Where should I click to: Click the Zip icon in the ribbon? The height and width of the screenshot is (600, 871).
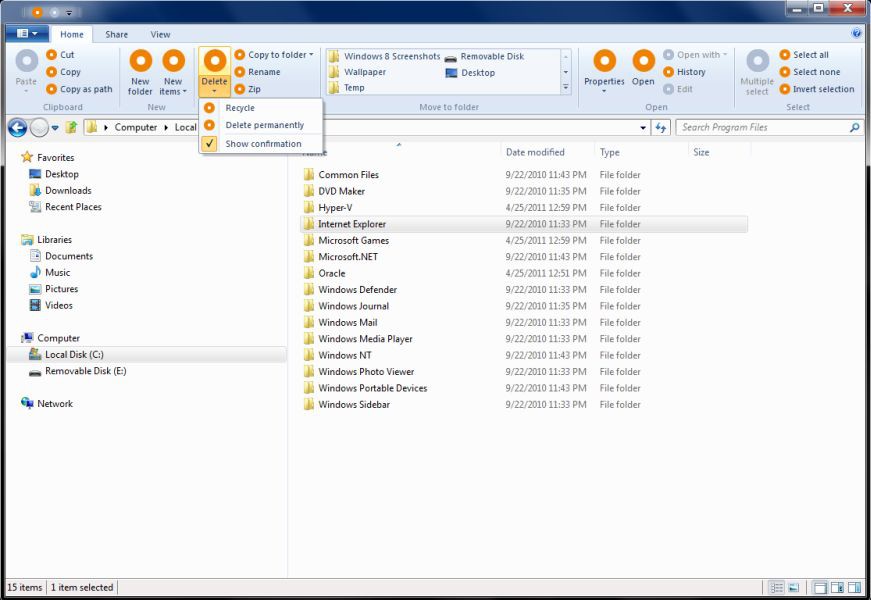[240, 89]
